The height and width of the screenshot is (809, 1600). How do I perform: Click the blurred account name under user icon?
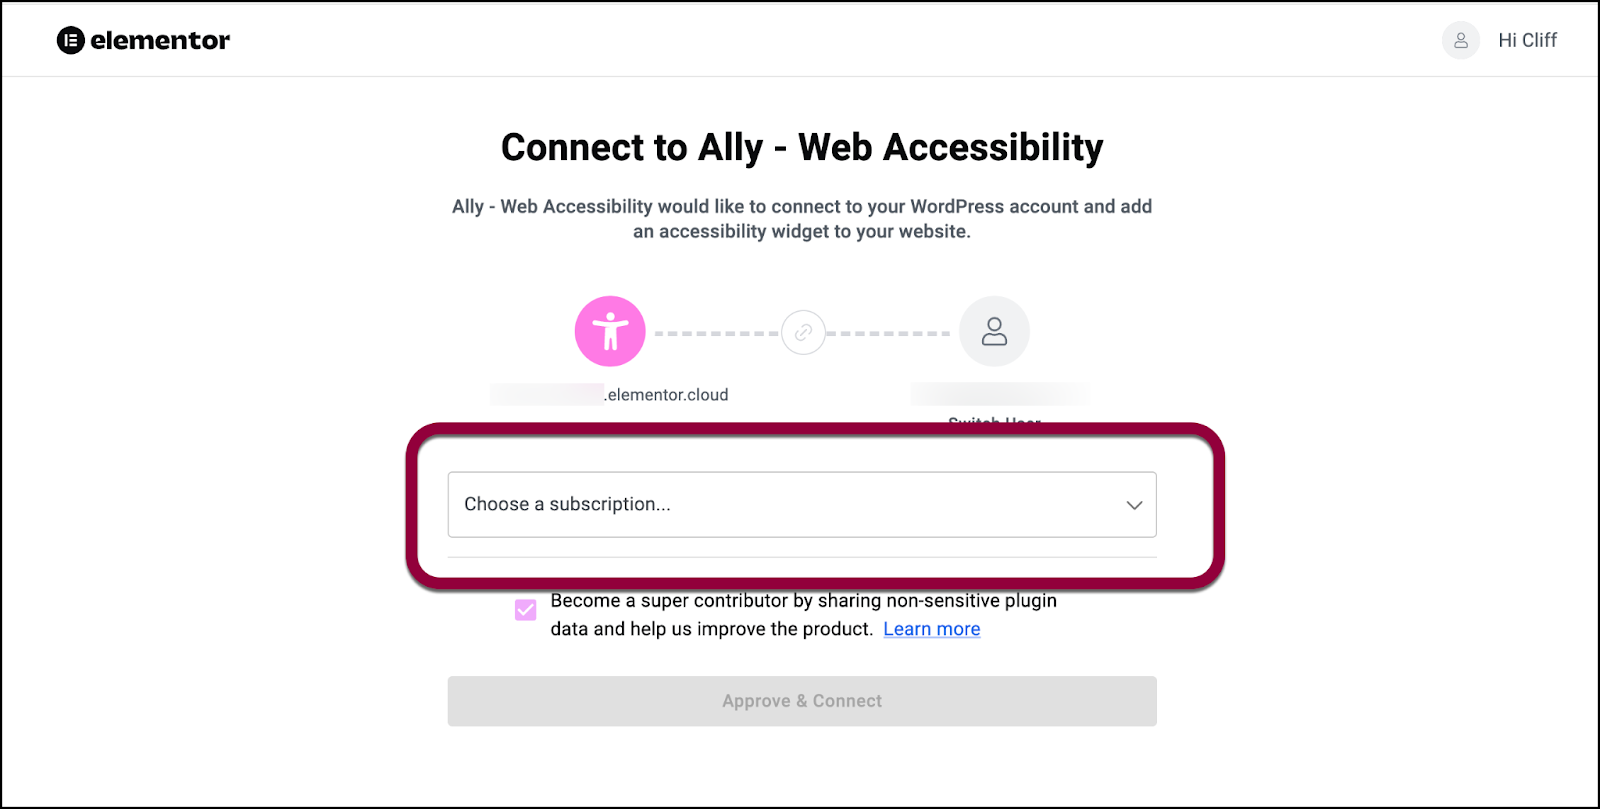point(999,393)
